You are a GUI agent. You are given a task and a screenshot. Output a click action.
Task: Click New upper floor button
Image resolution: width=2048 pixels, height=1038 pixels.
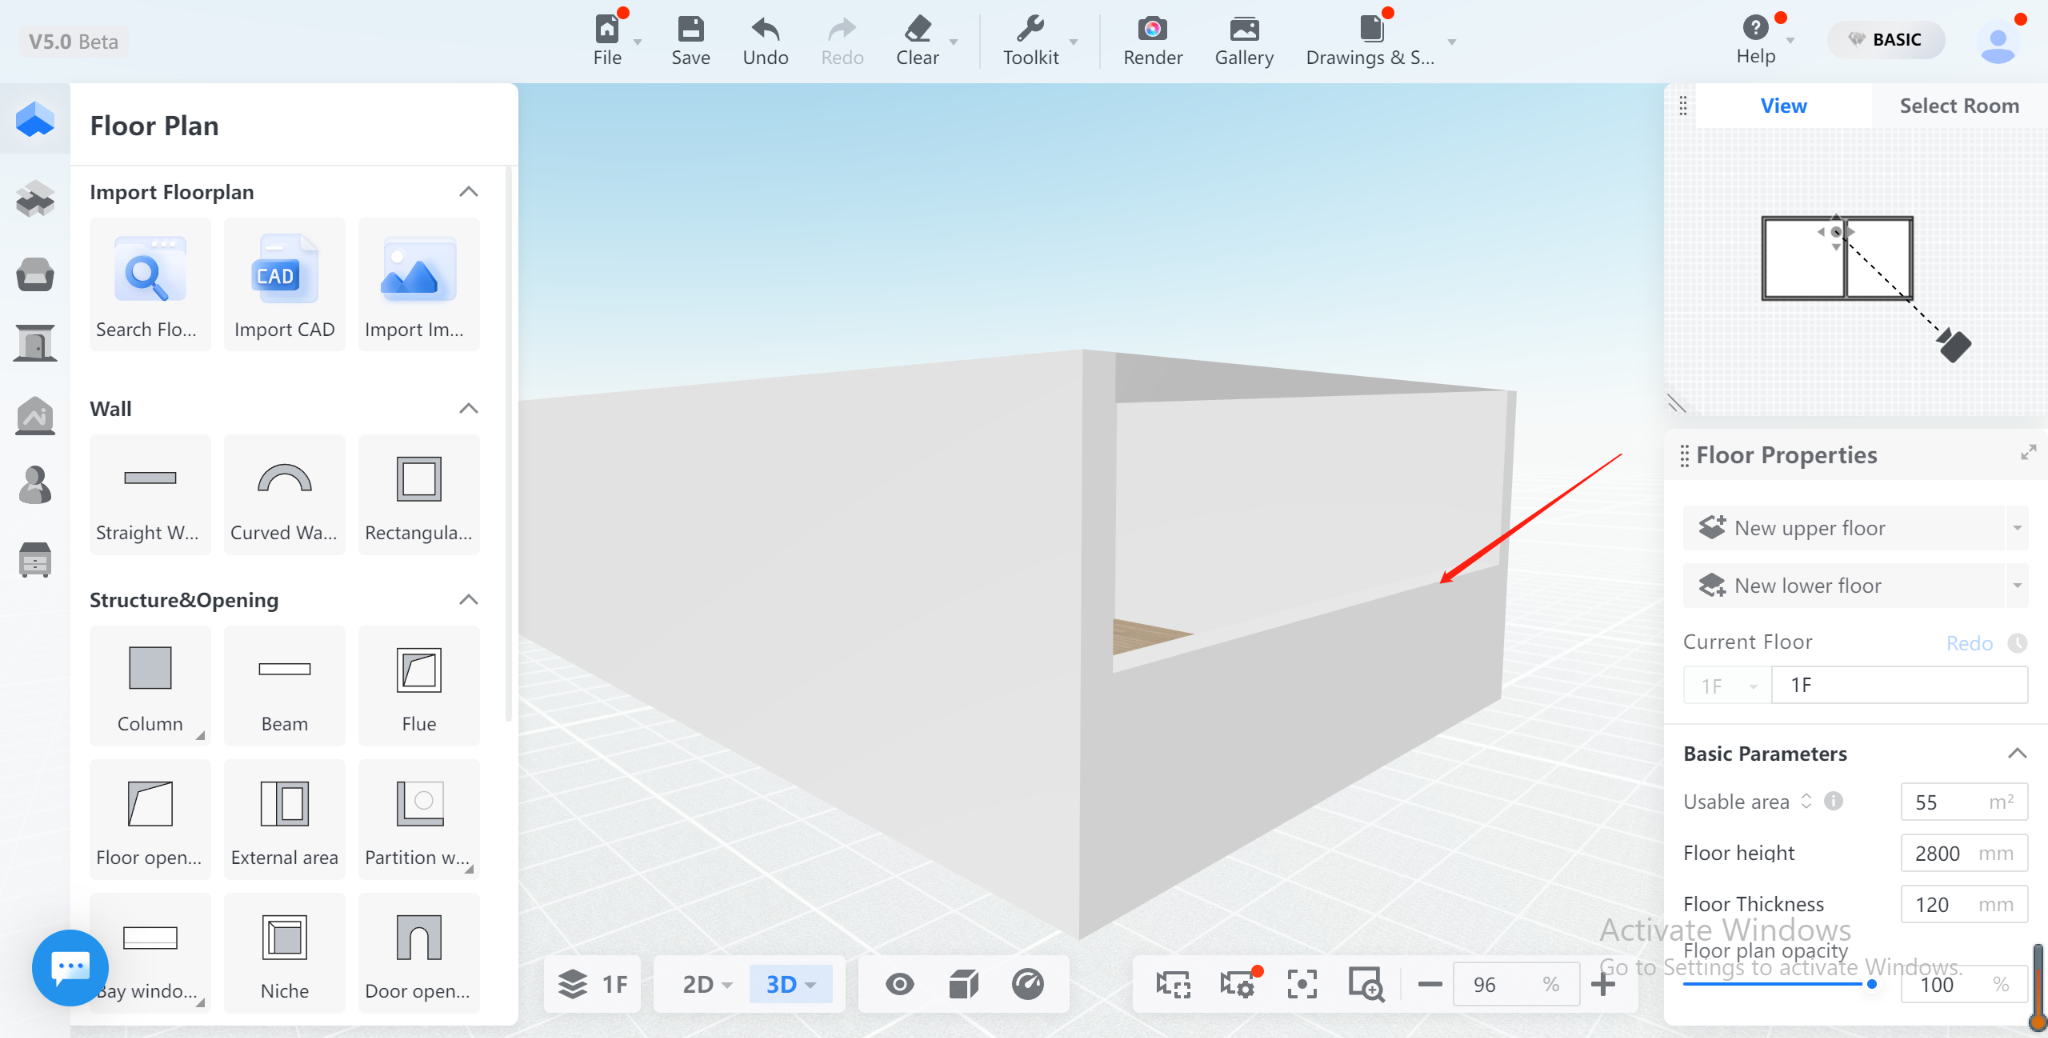point(1843,528)
